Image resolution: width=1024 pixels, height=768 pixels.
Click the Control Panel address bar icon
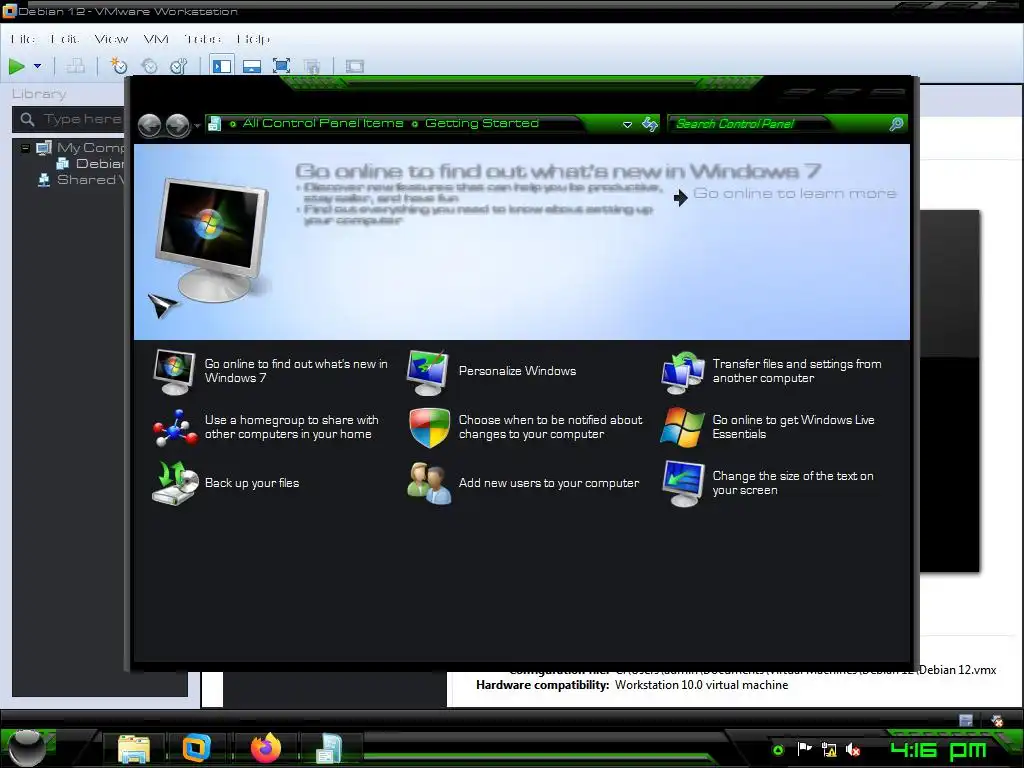[214, 123]
